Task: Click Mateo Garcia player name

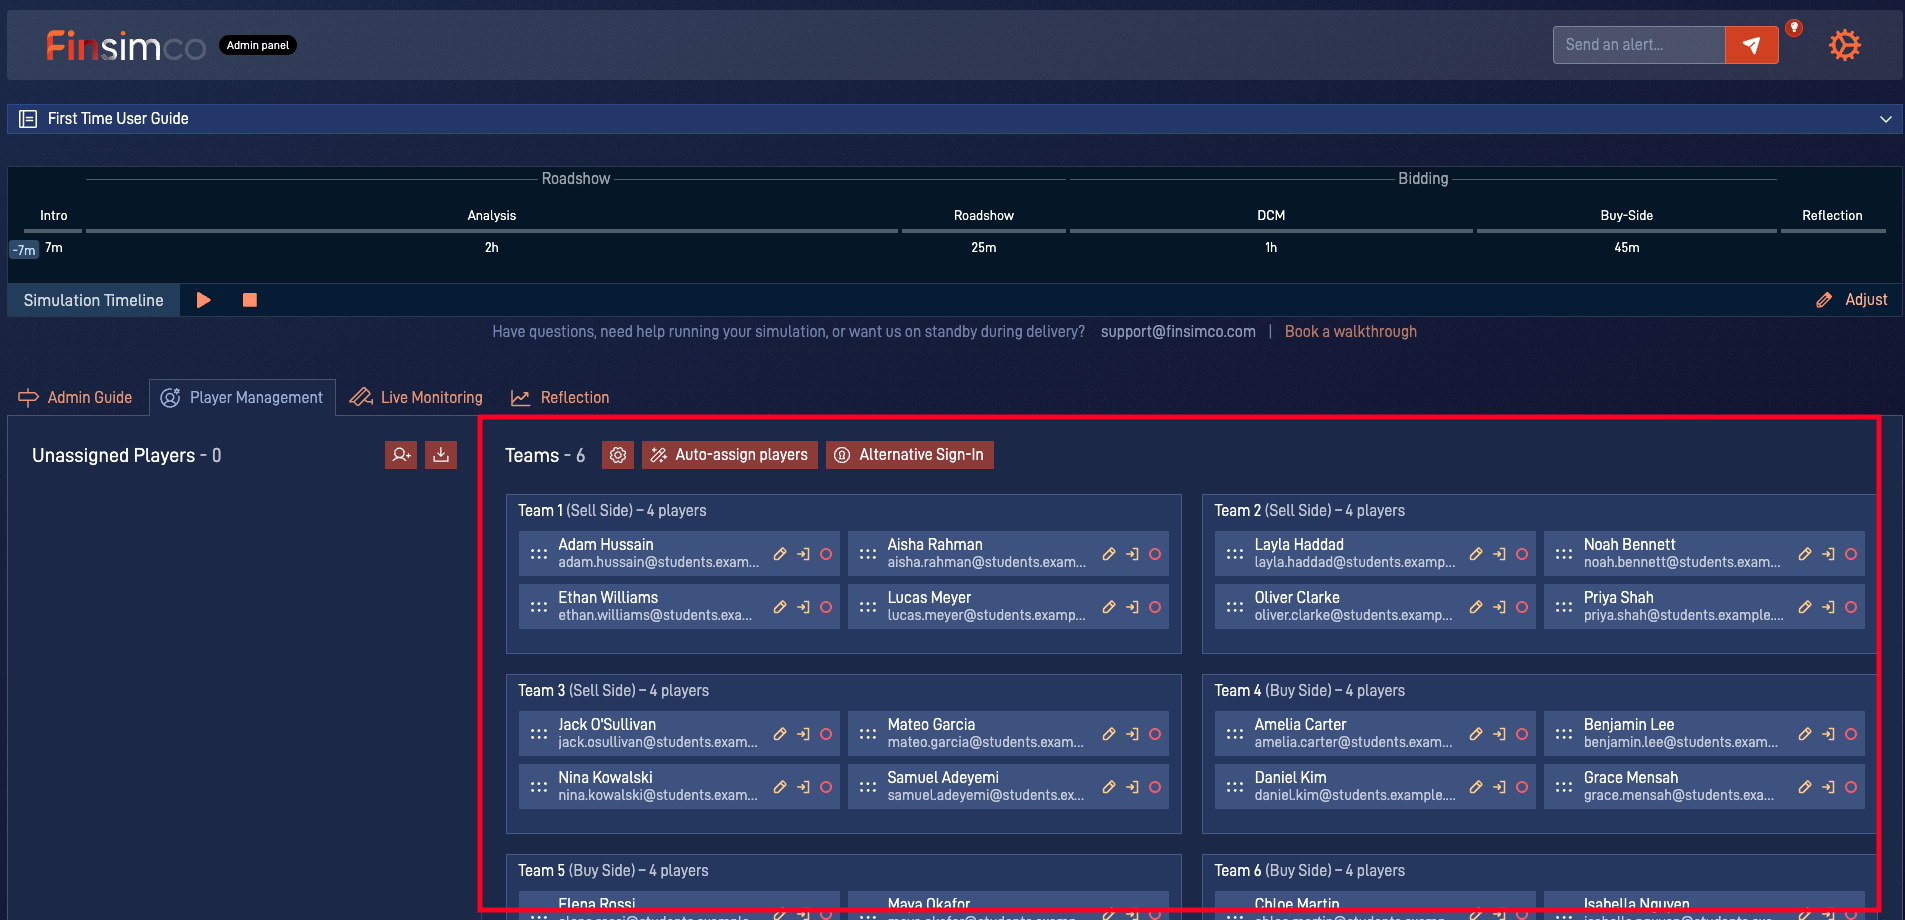Action: [x=931, y=725]
